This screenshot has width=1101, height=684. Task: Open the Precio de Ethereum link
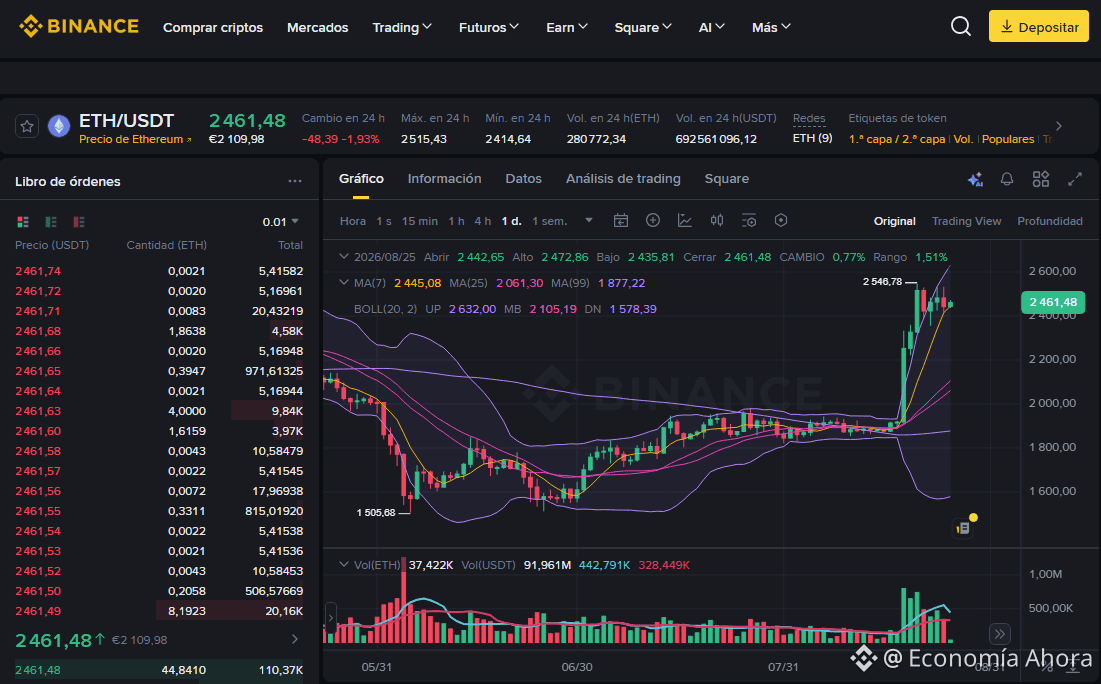click(x=135, y=139)
